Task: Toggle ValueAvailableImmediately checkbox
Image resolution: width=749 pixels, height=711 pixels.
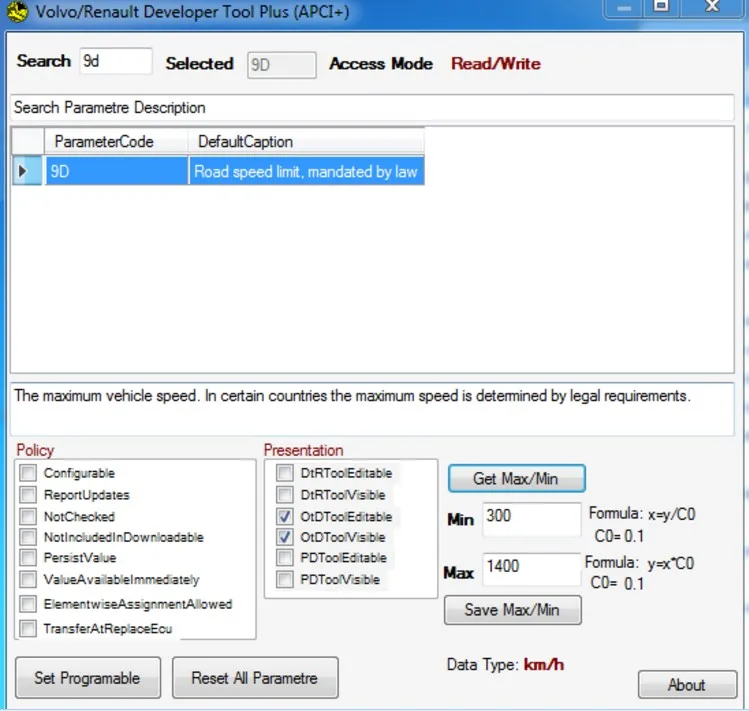Action: [x=28, y=580]
